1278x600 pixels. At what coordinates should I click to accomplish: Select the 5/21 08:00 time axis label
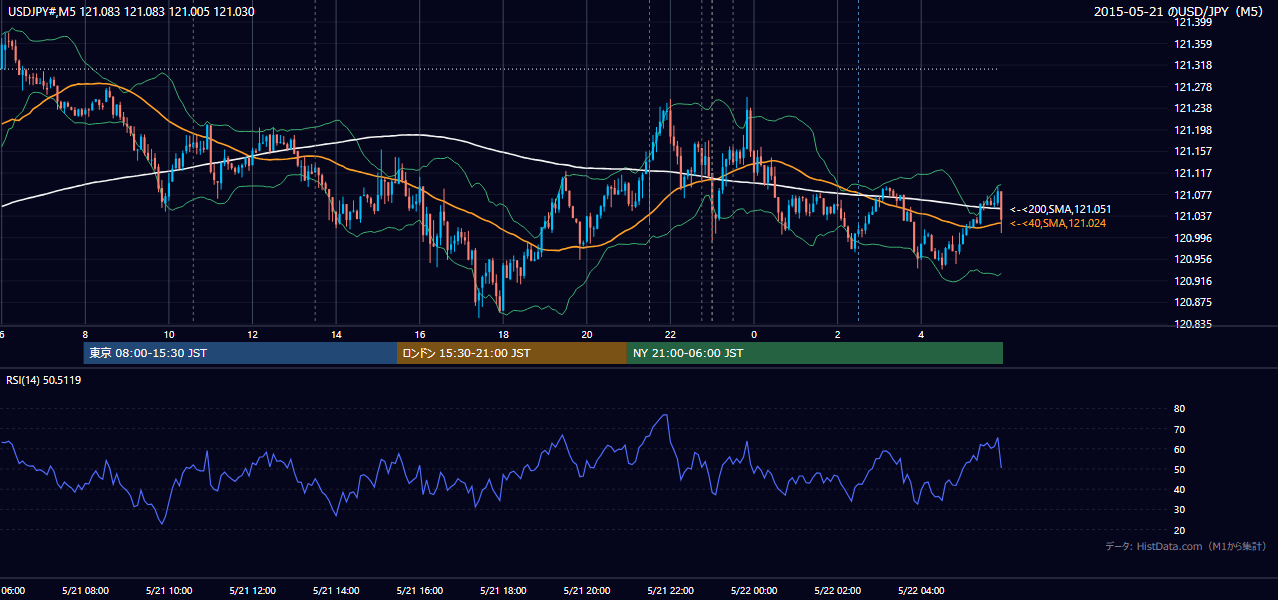pos(85,591)
